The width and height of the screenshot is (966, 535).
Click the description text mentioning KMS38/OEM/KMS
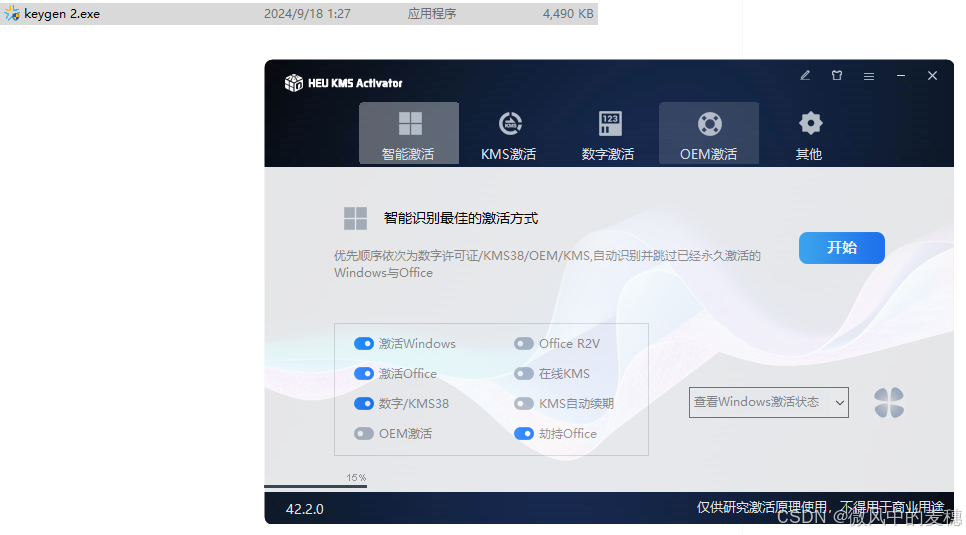coord(547,264)
